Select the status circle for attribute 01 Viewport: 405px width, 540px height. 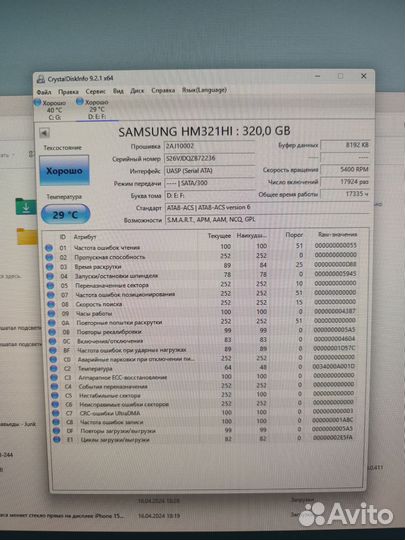point(49,248)
